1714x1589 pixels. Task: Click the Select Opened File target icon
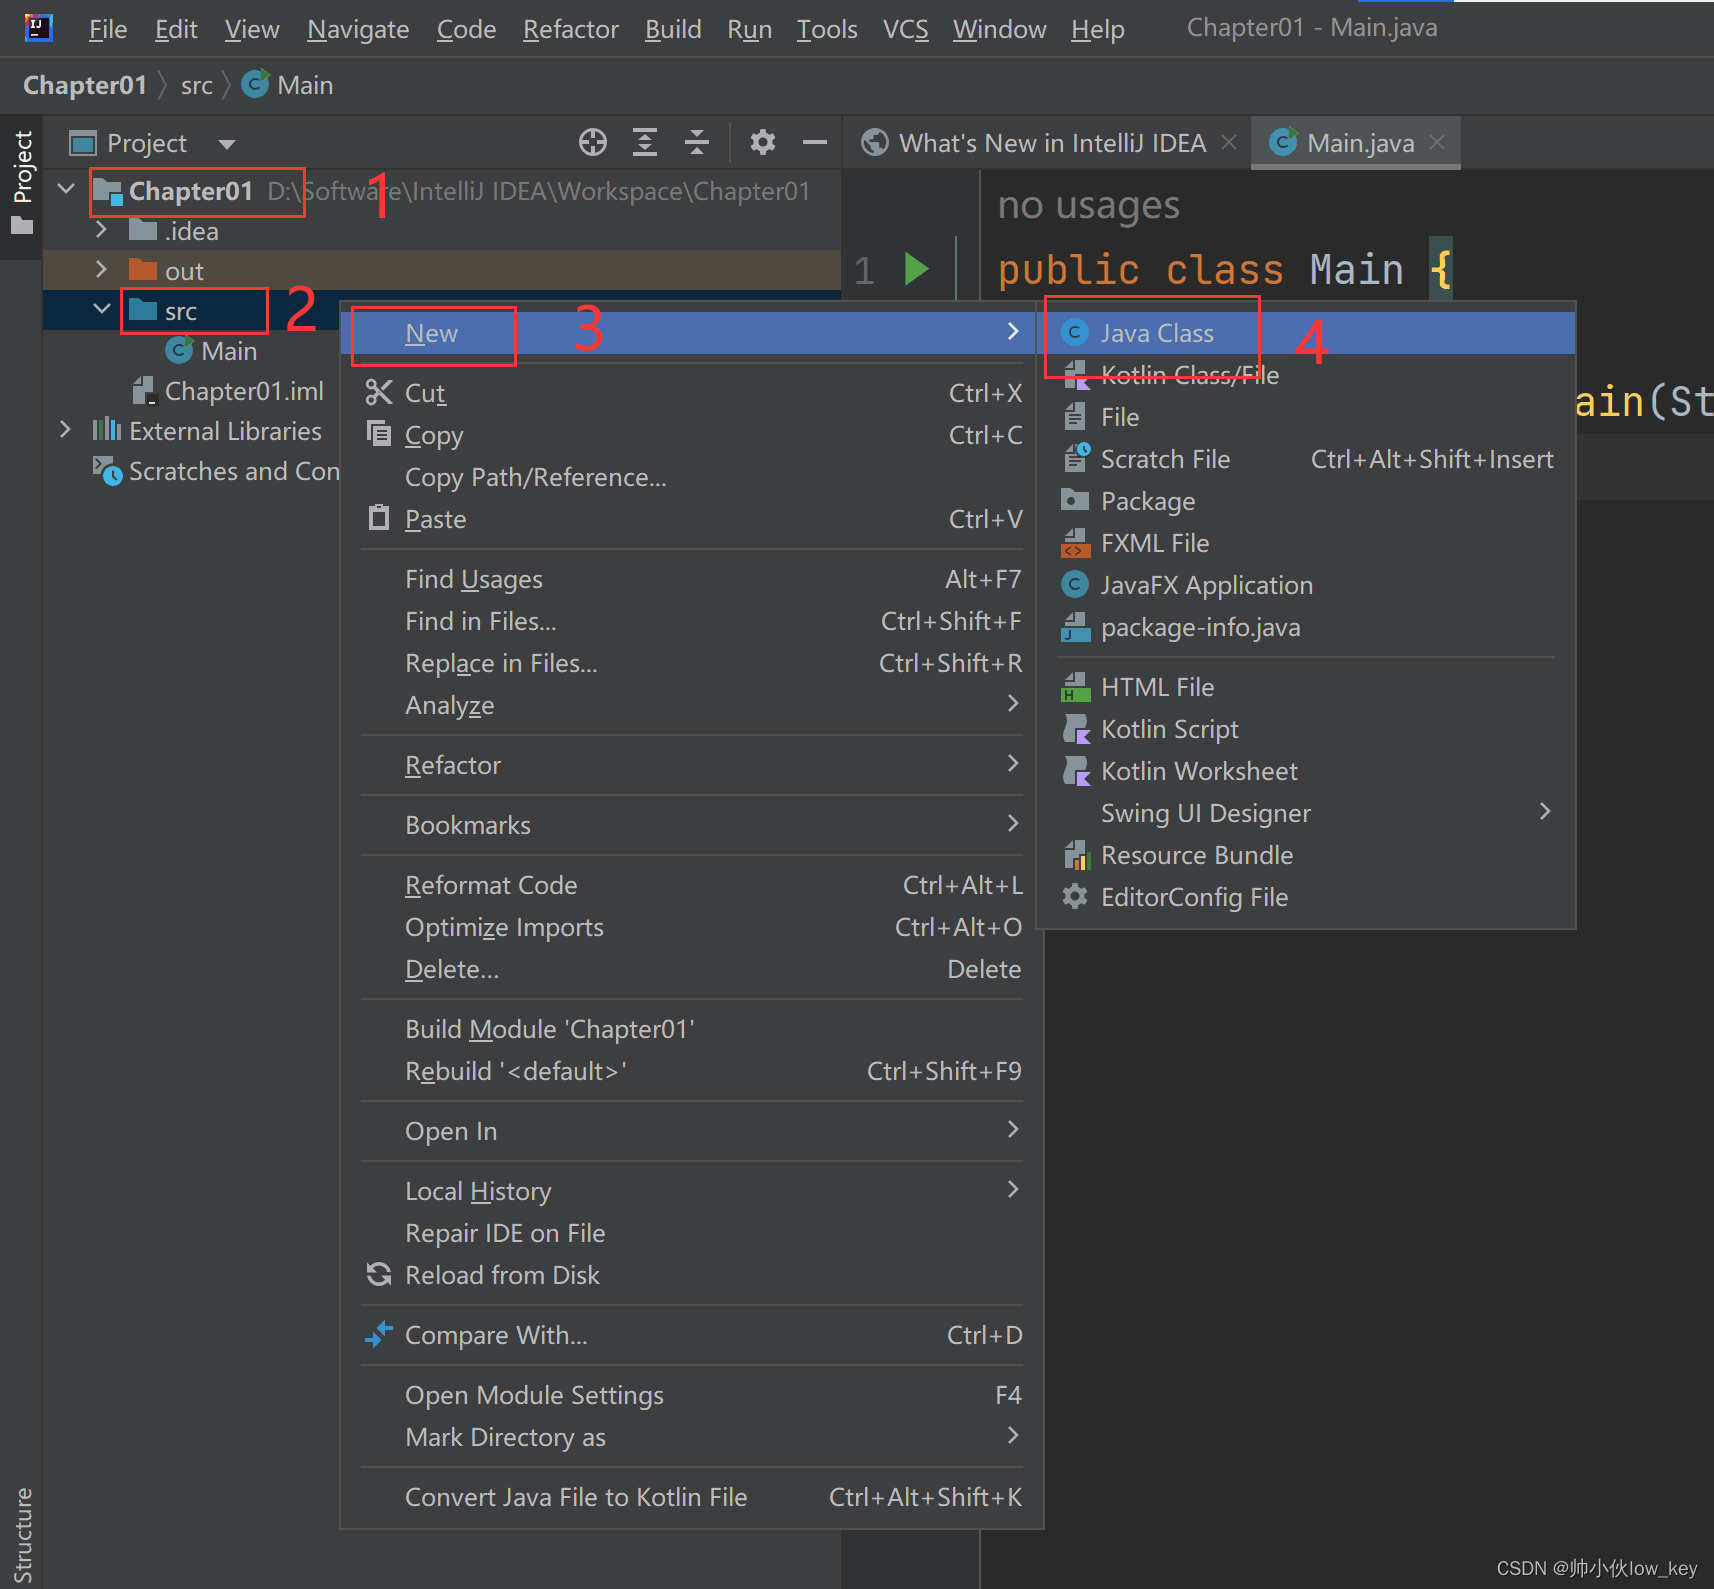click(x=593, y=143)
